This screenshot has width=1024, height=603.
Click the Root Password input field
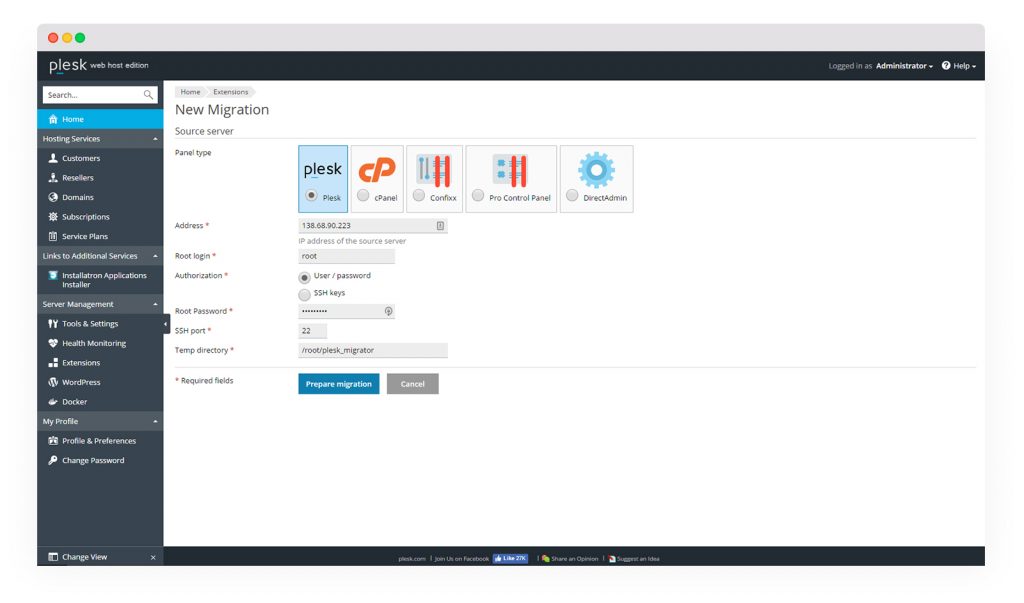coord(347,312)
